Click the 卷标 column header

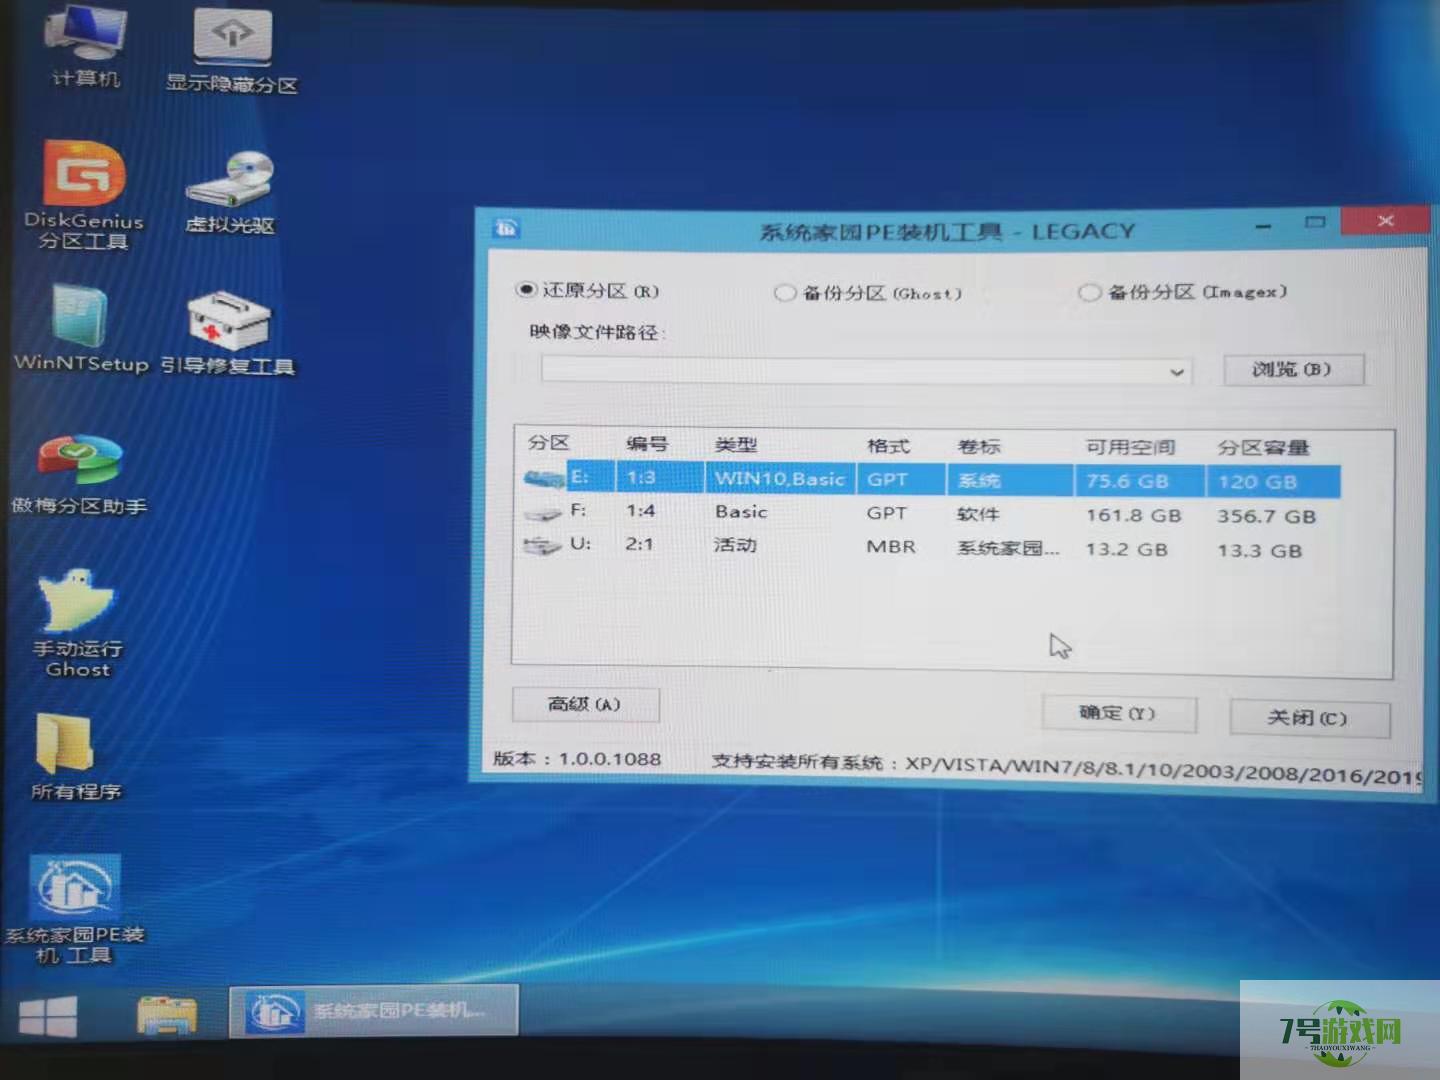(978, 446)
